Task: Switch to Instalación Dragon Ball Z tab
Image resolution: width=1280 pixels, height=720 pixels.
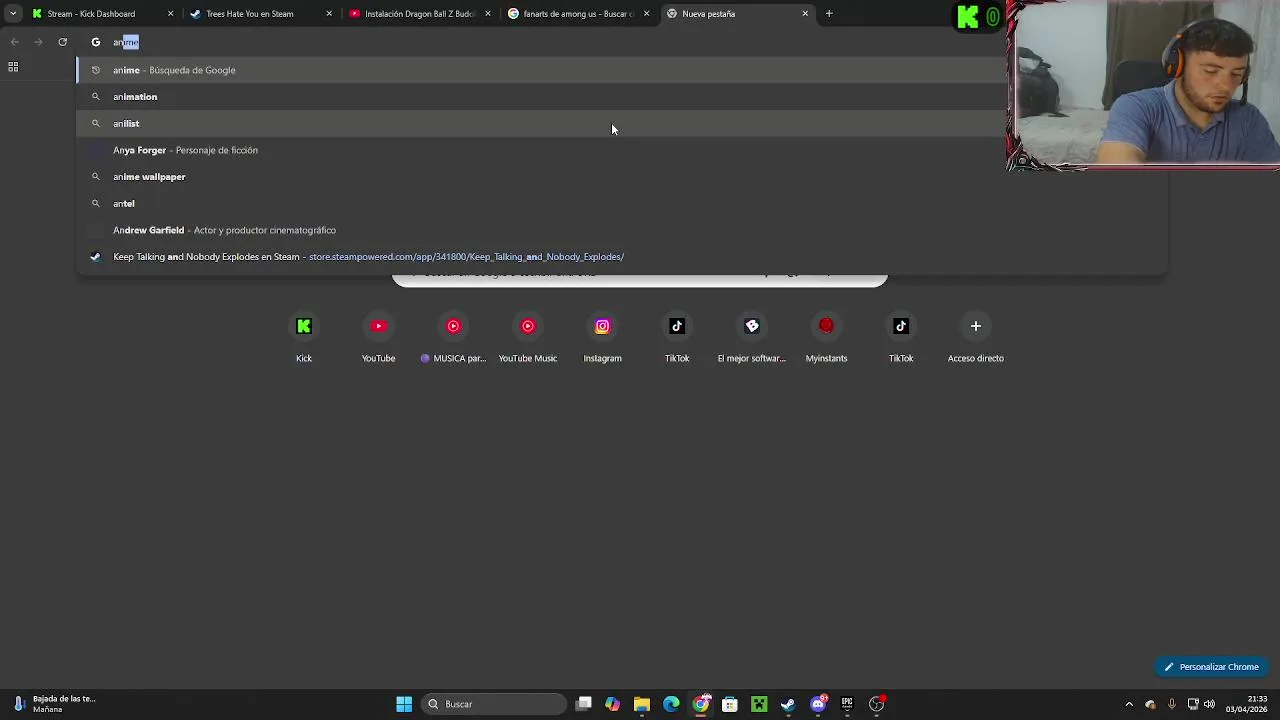Action: coord(418,14)
